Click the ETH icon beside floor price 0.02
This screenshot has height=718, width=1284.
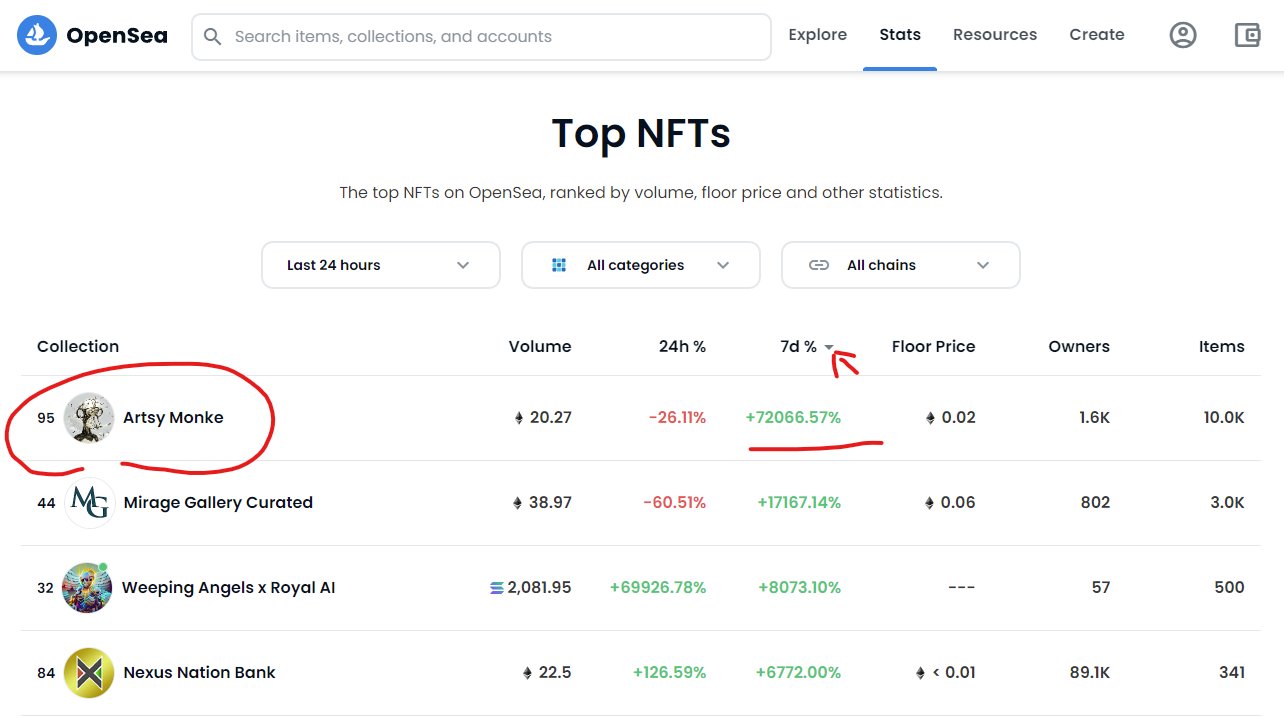point(930,418)
